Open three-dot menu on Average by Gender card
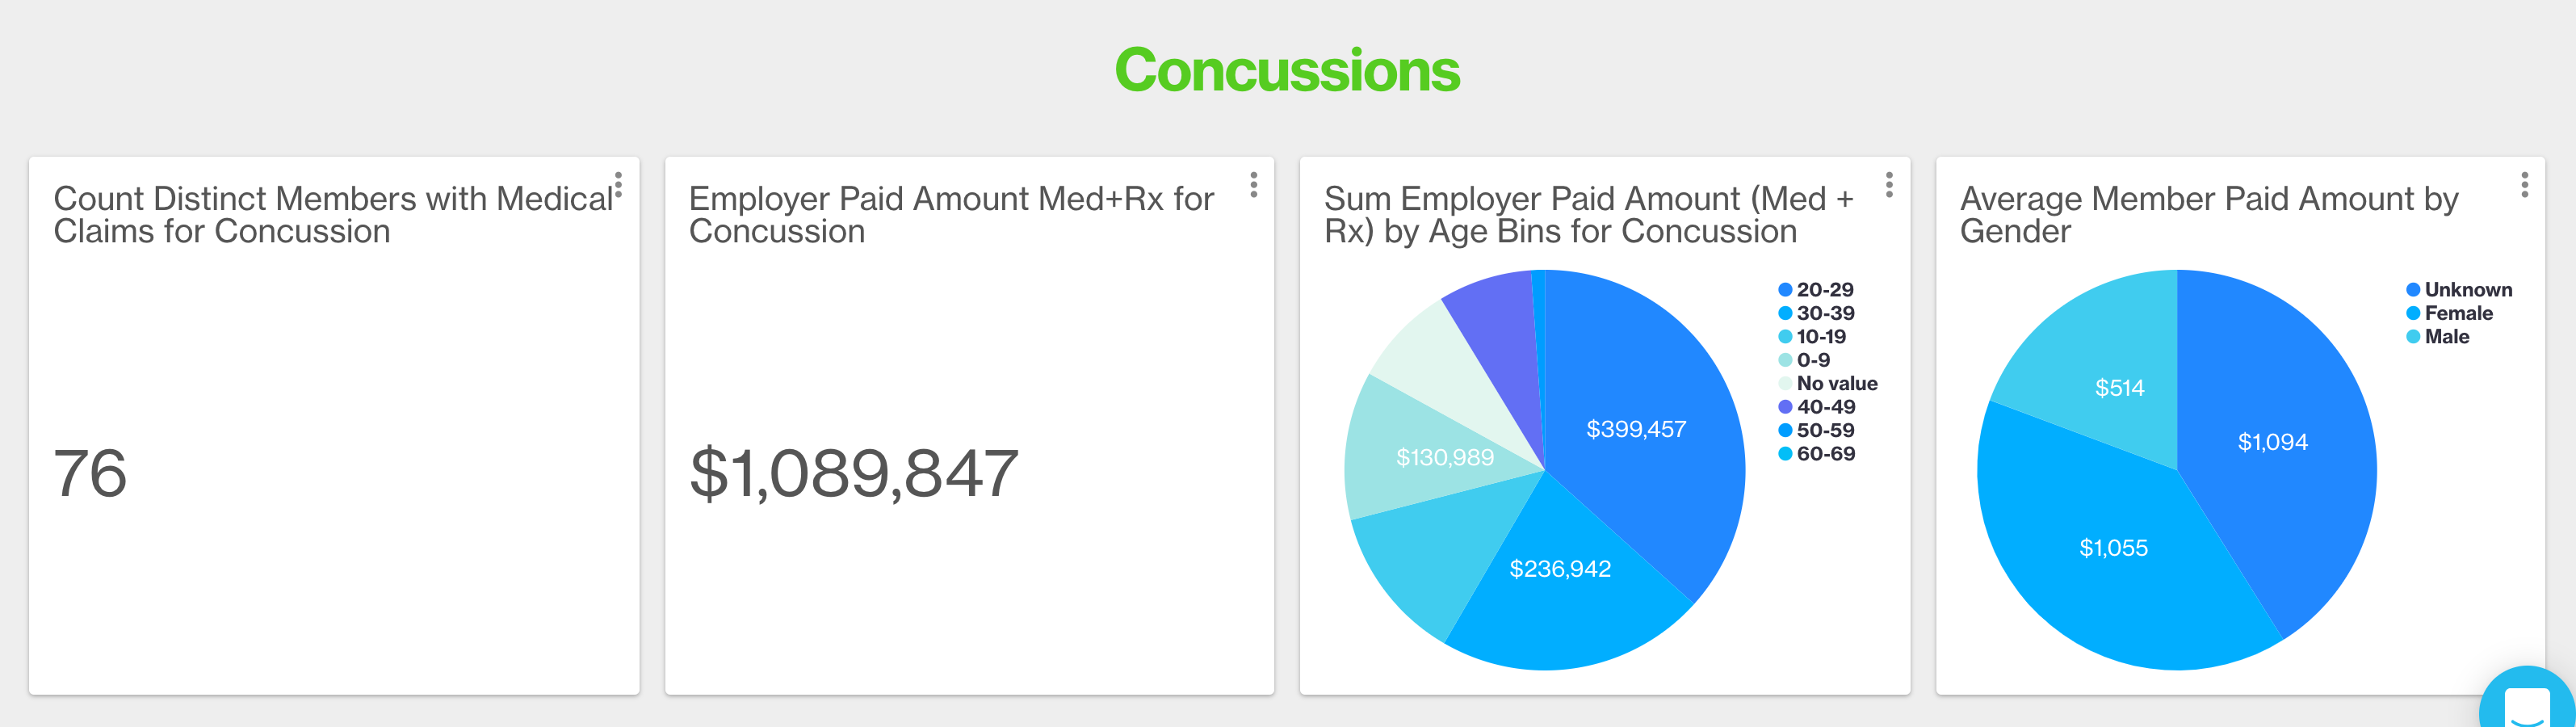 tap(2524, 184)
